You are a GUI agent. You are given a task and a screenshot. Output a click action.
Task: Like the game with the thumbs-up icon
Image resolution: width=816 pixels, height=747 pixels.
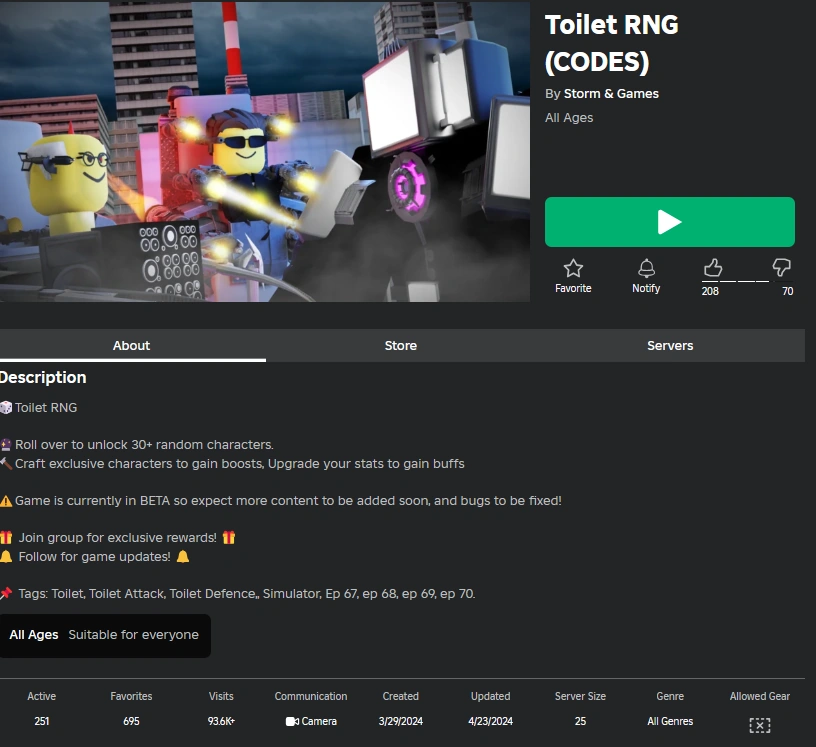pyautogui.click(x=712, y=268)
